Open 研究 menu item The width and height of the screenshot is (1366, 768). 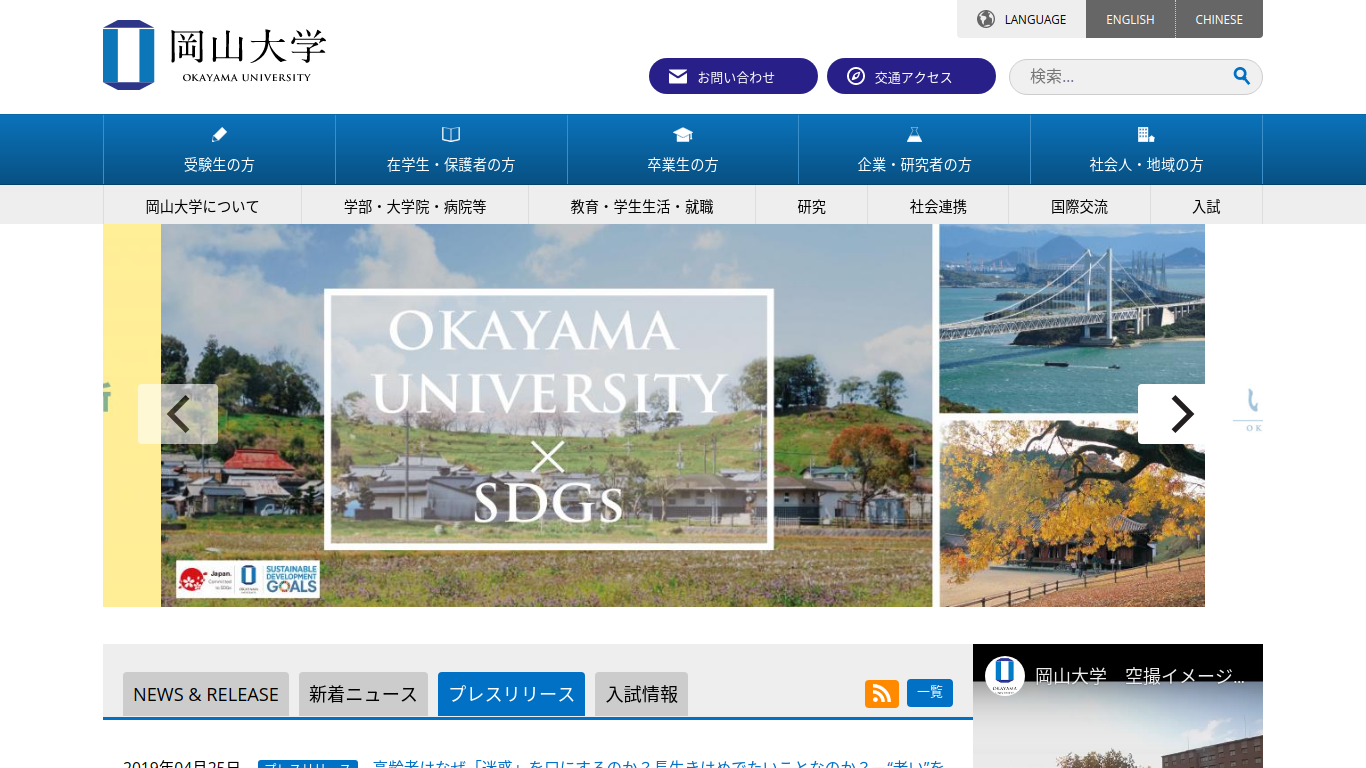(812, 206)
